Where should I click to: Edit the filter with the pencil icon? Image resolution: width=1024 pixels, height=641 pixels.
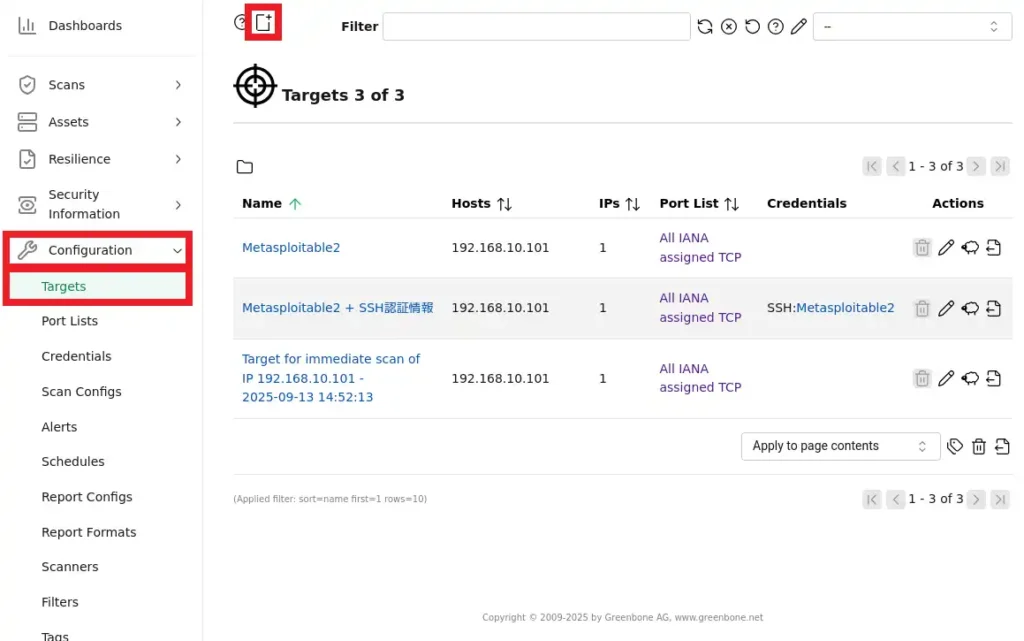(798, 27)
